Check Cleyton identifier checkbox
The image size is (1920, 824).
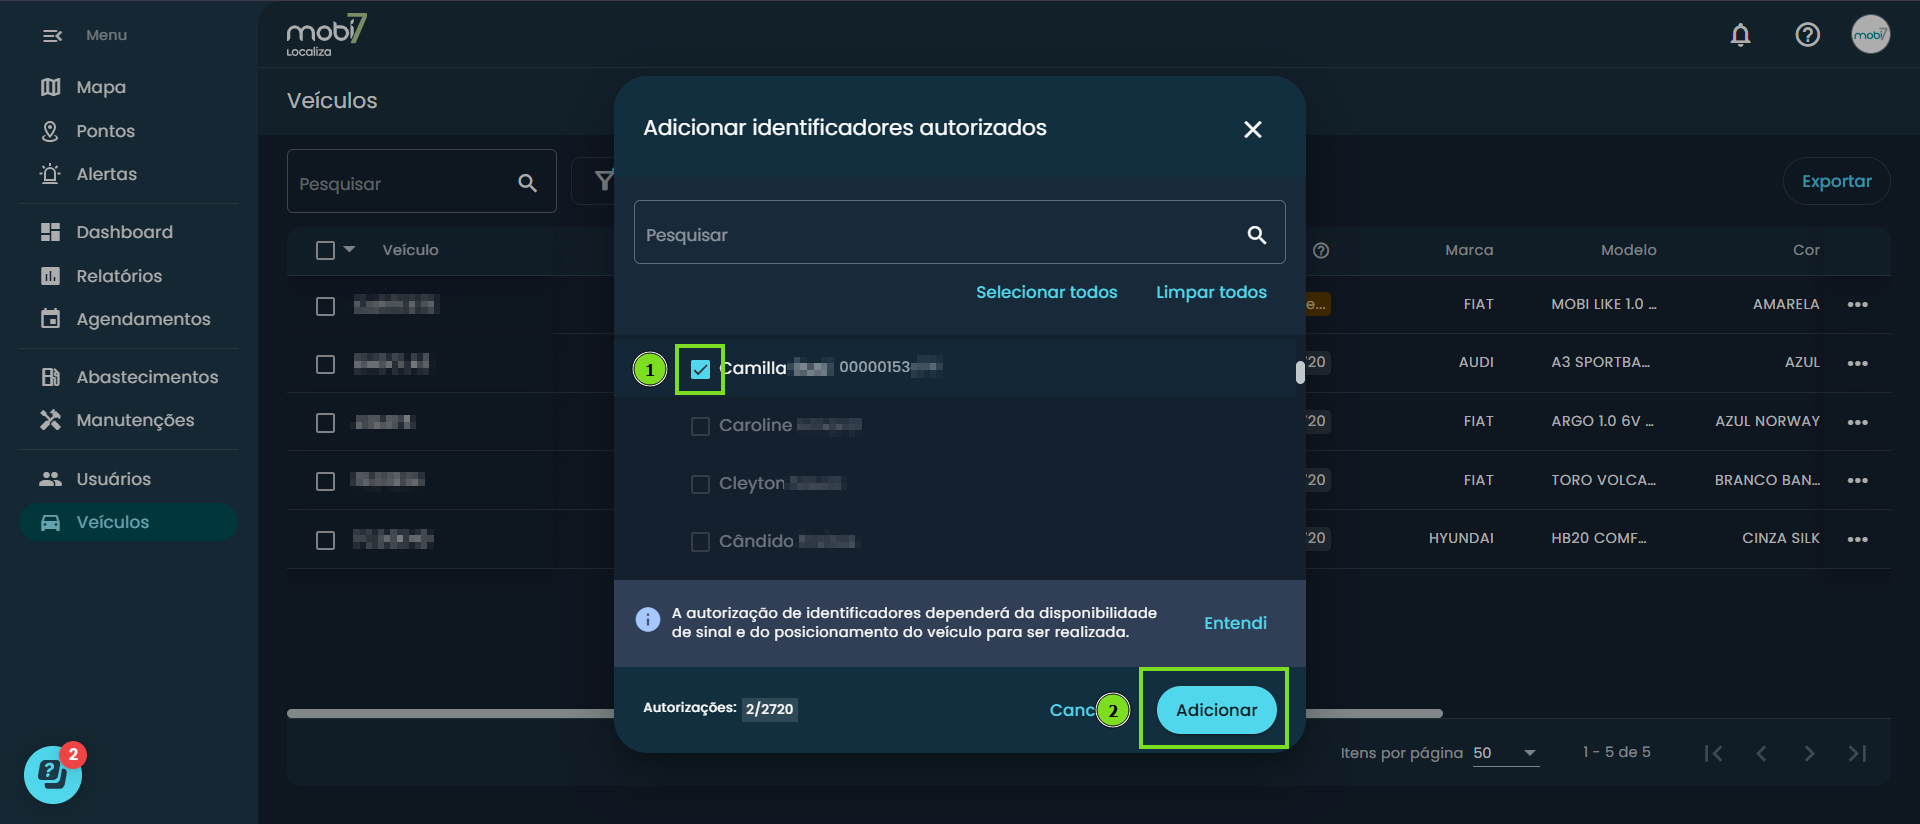700,484
